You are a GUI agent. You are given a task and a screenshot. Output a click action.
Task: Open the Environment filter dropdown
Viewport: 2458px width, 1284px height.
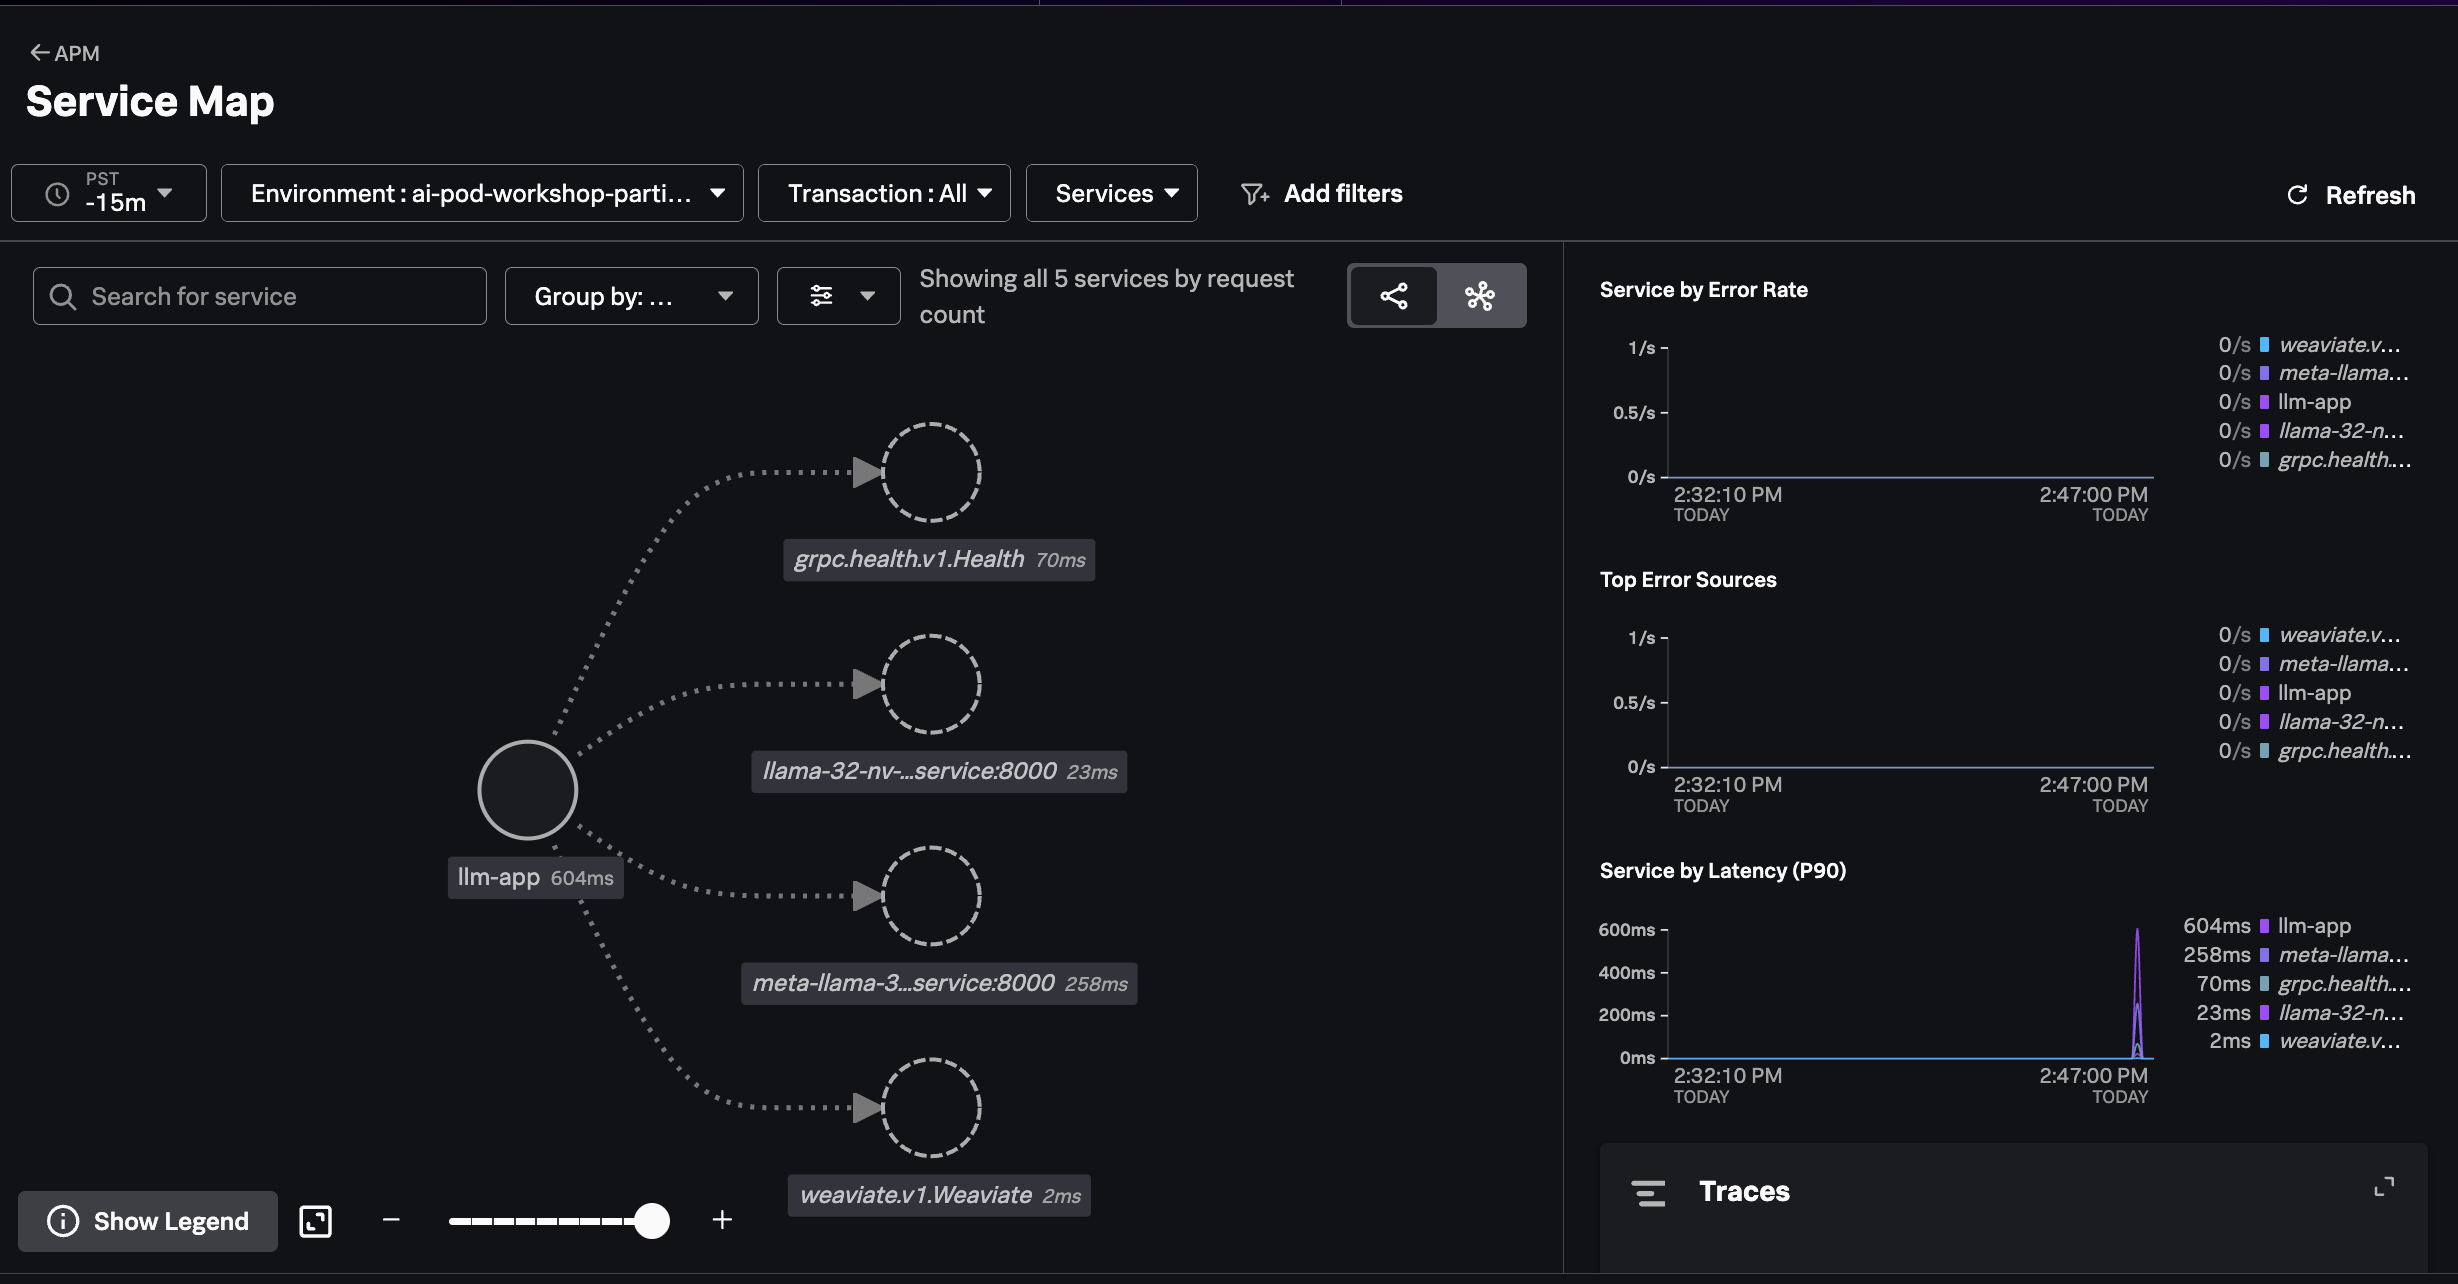click(x=482, y=193)
